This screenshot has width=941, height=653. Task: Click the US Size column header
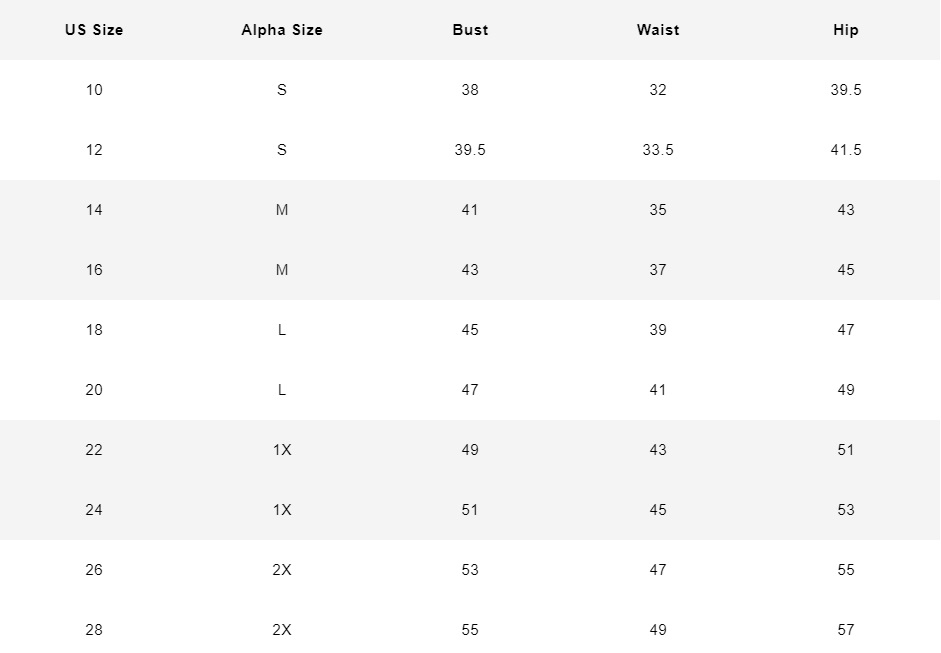[x=94, y=30]
